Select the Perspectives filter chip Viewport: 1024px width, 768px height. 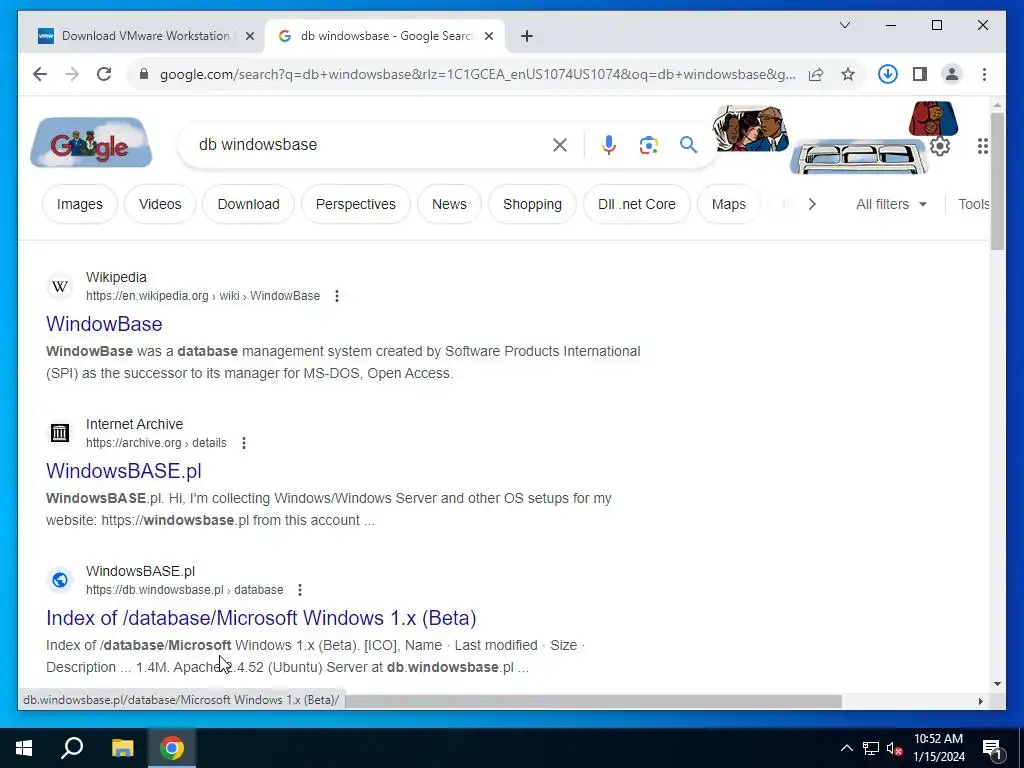[x=356, y=204]
